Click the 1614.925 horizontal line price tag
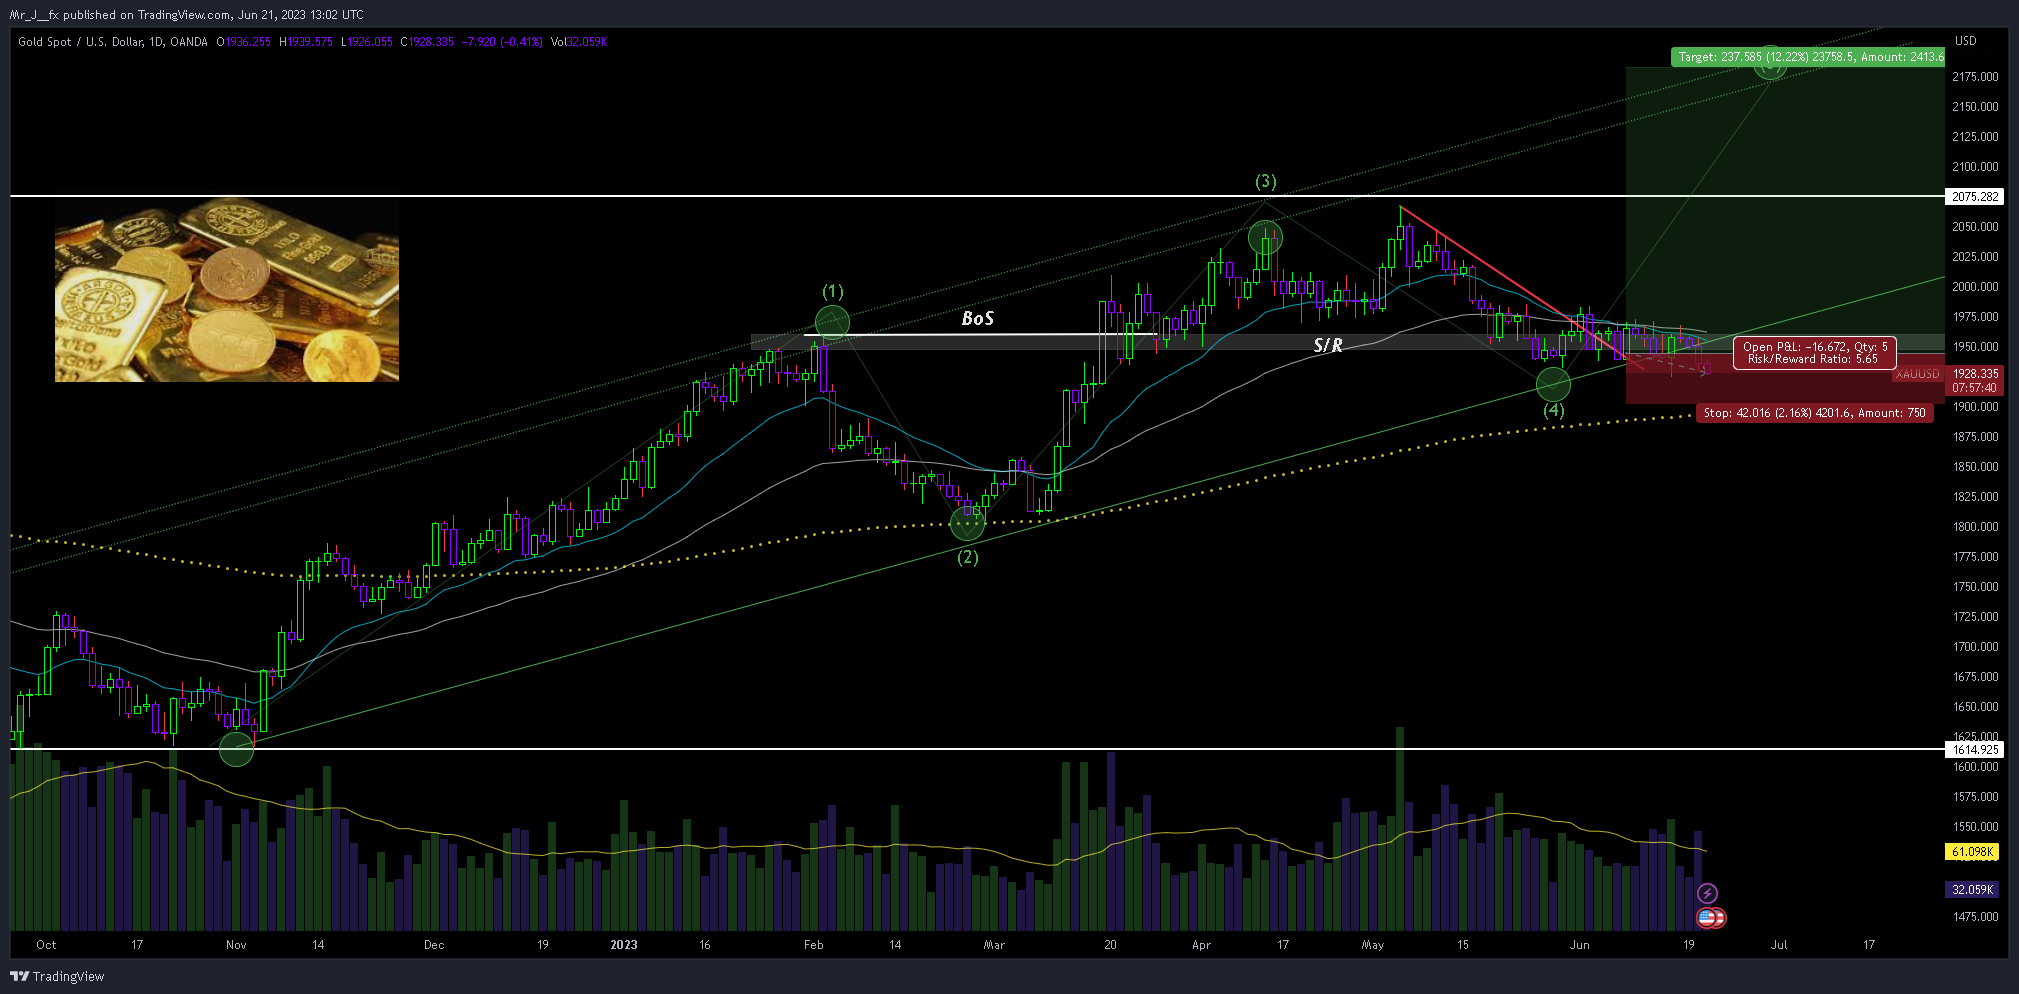This screenshot has height=994, width=2019. point(1975,749)
